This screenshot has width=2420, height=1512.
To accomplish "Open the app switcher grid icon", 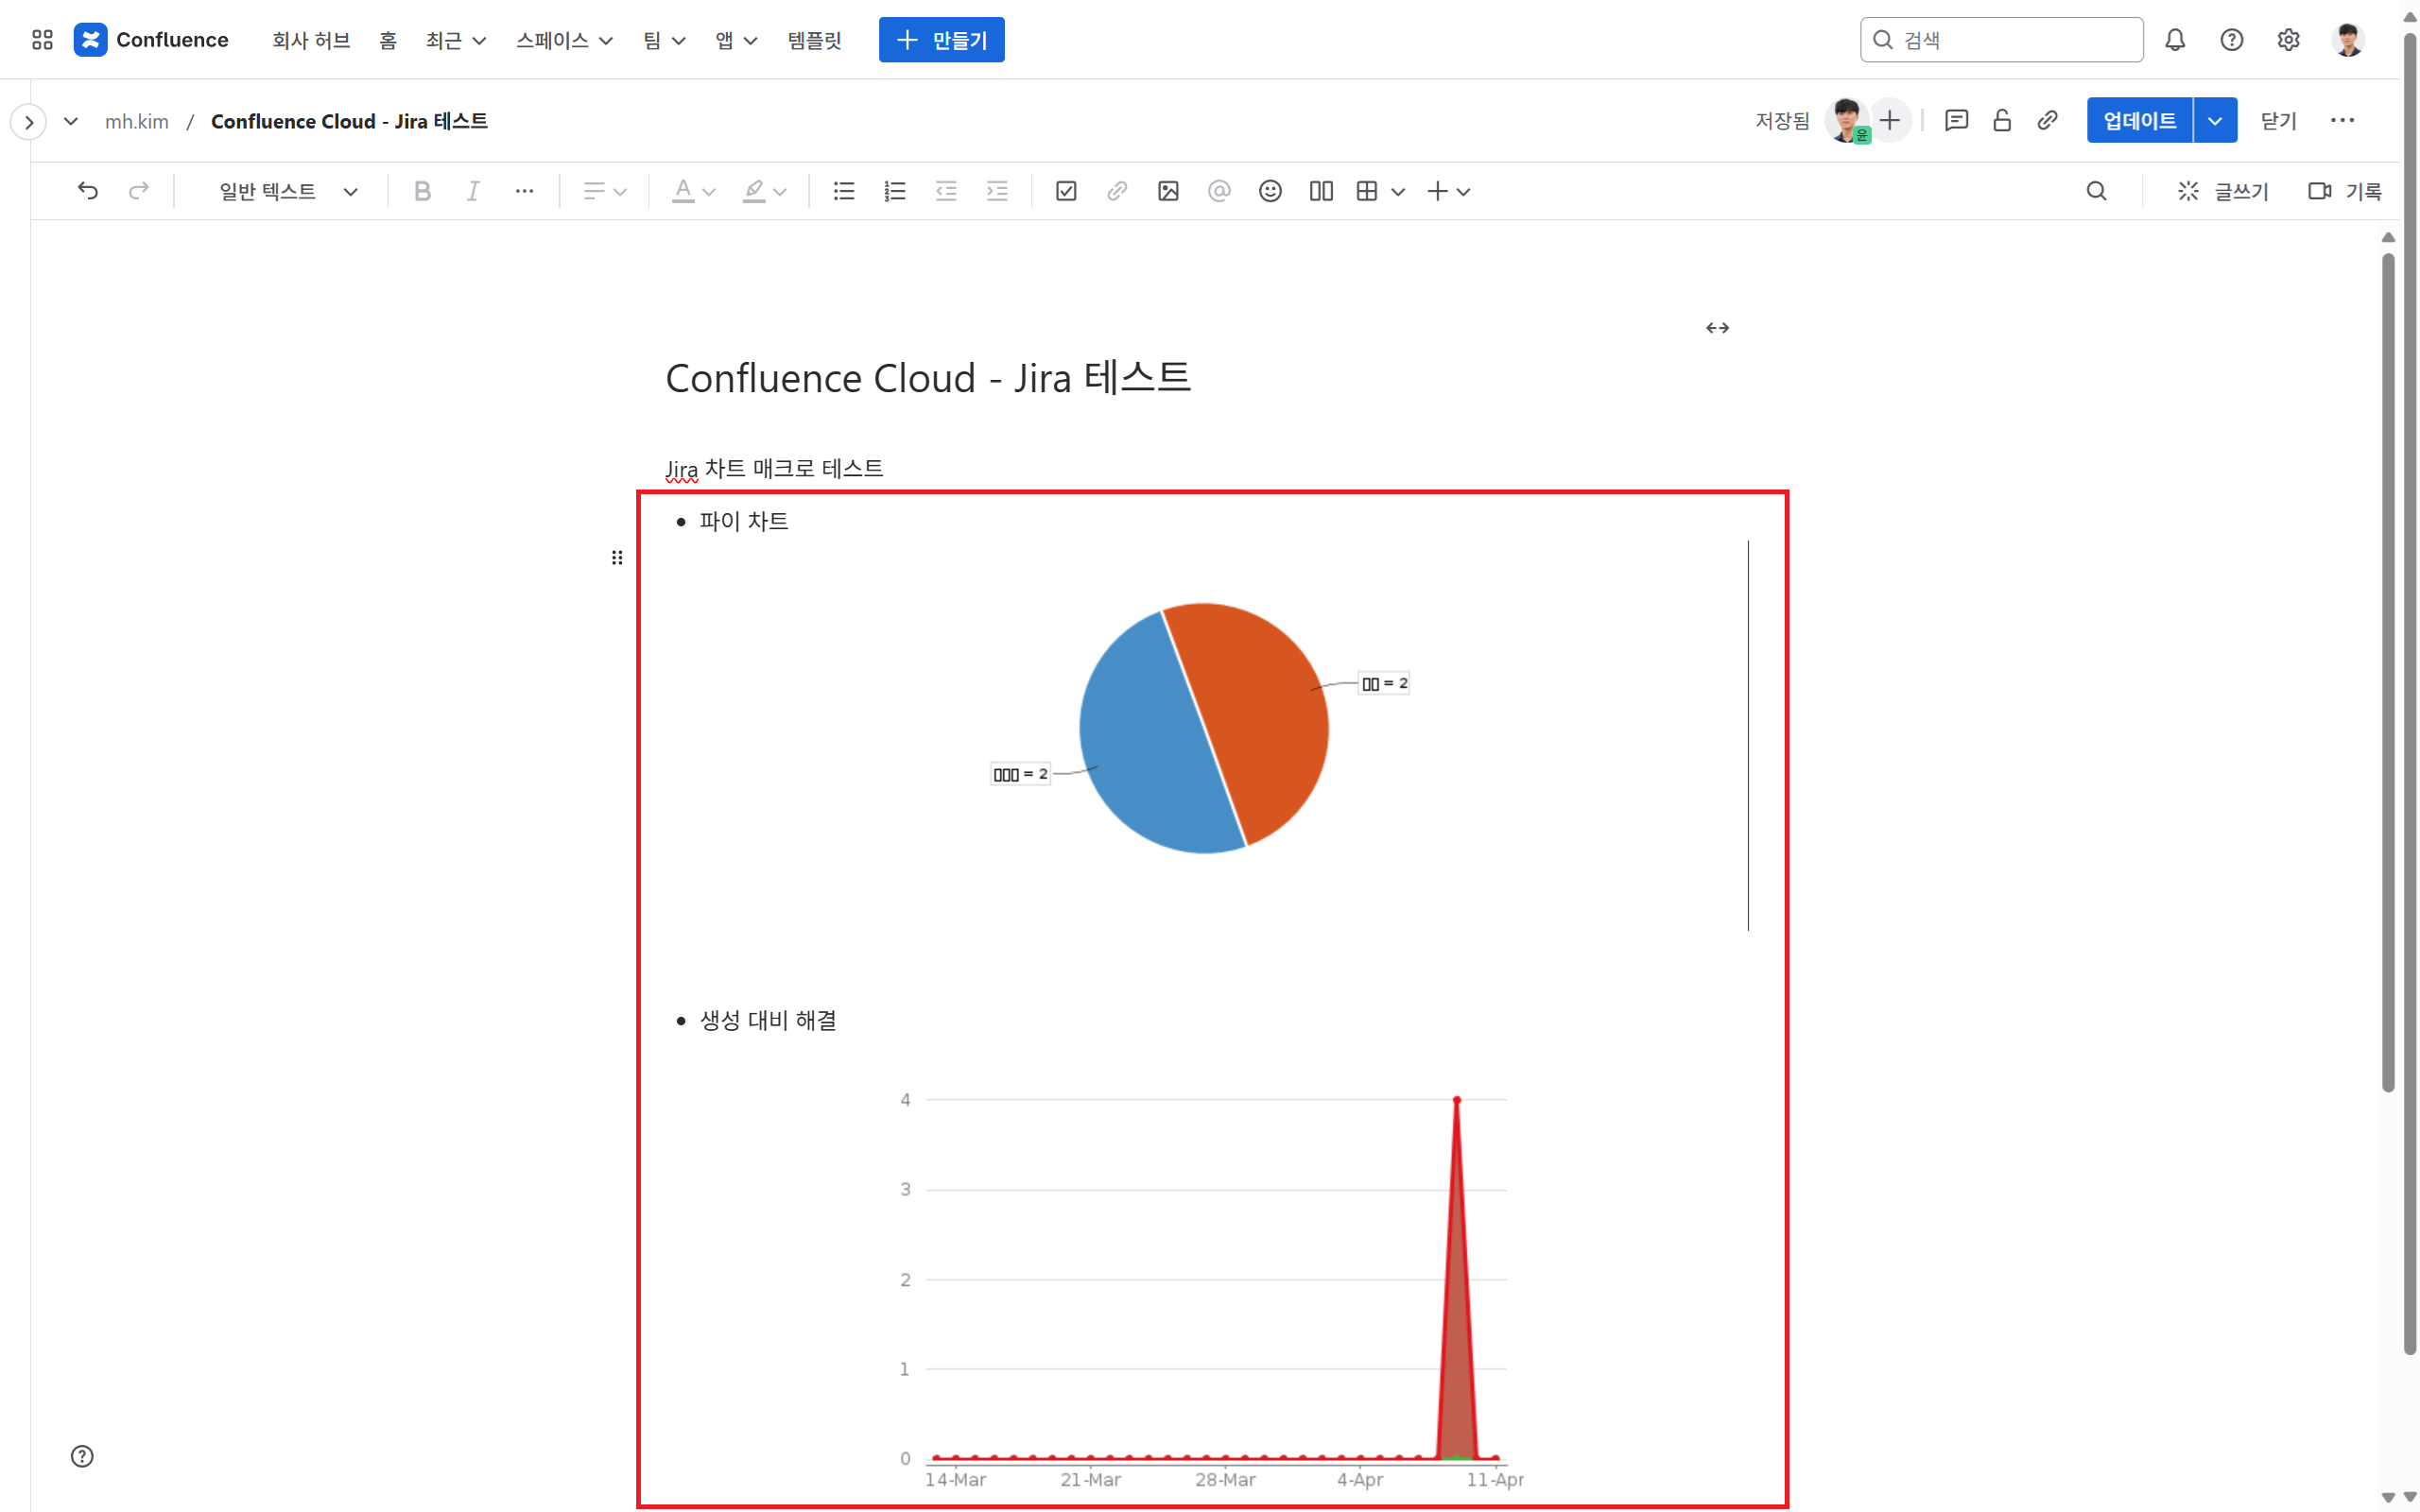I will click(x=42, y=40).
